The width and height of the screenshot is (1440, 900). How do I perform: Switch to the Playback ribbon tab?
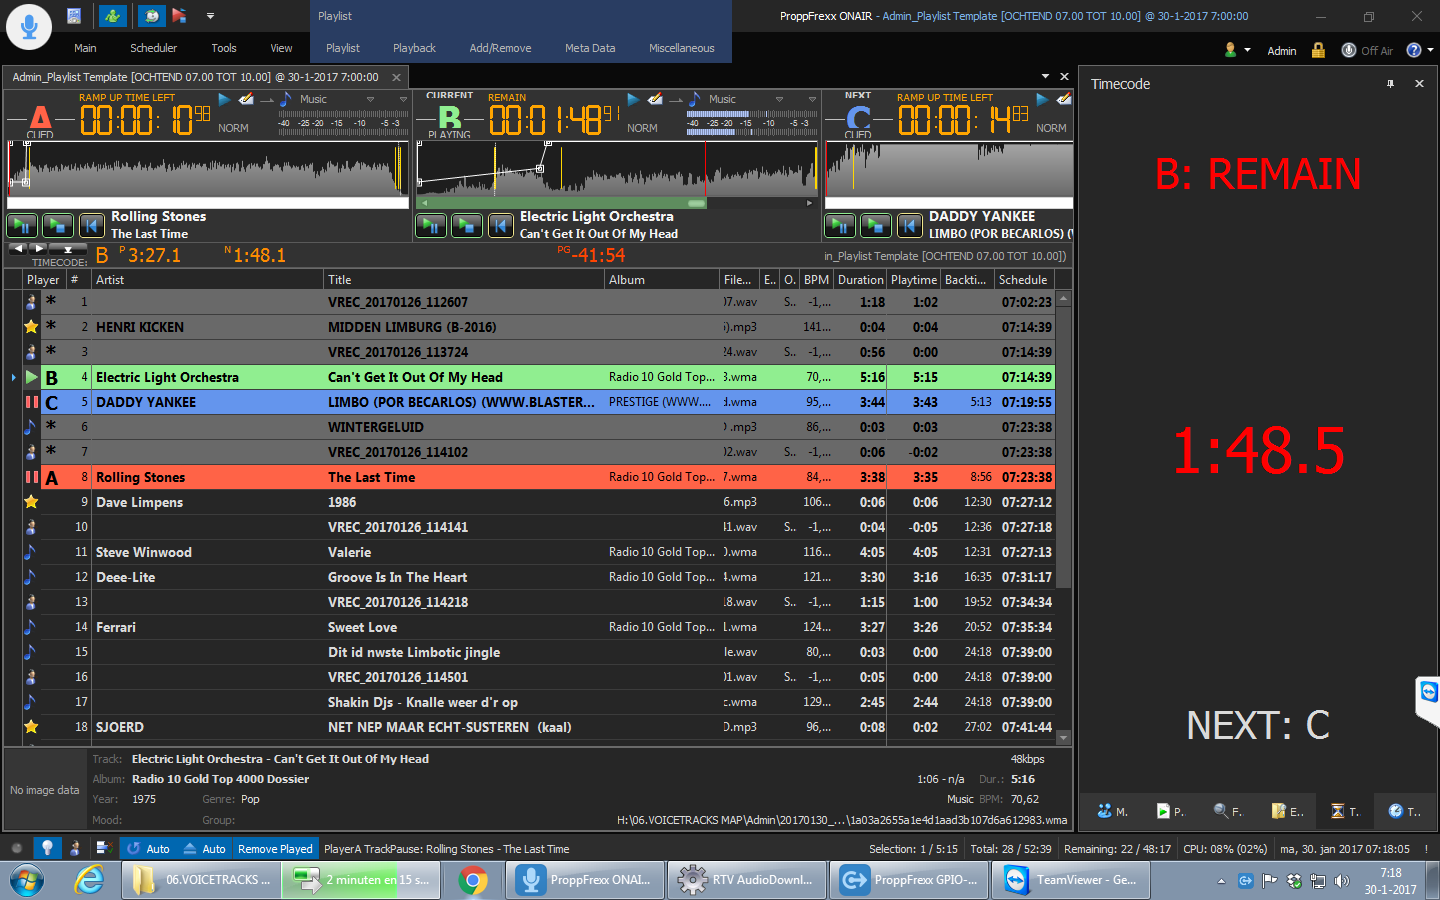coord(414,48)
